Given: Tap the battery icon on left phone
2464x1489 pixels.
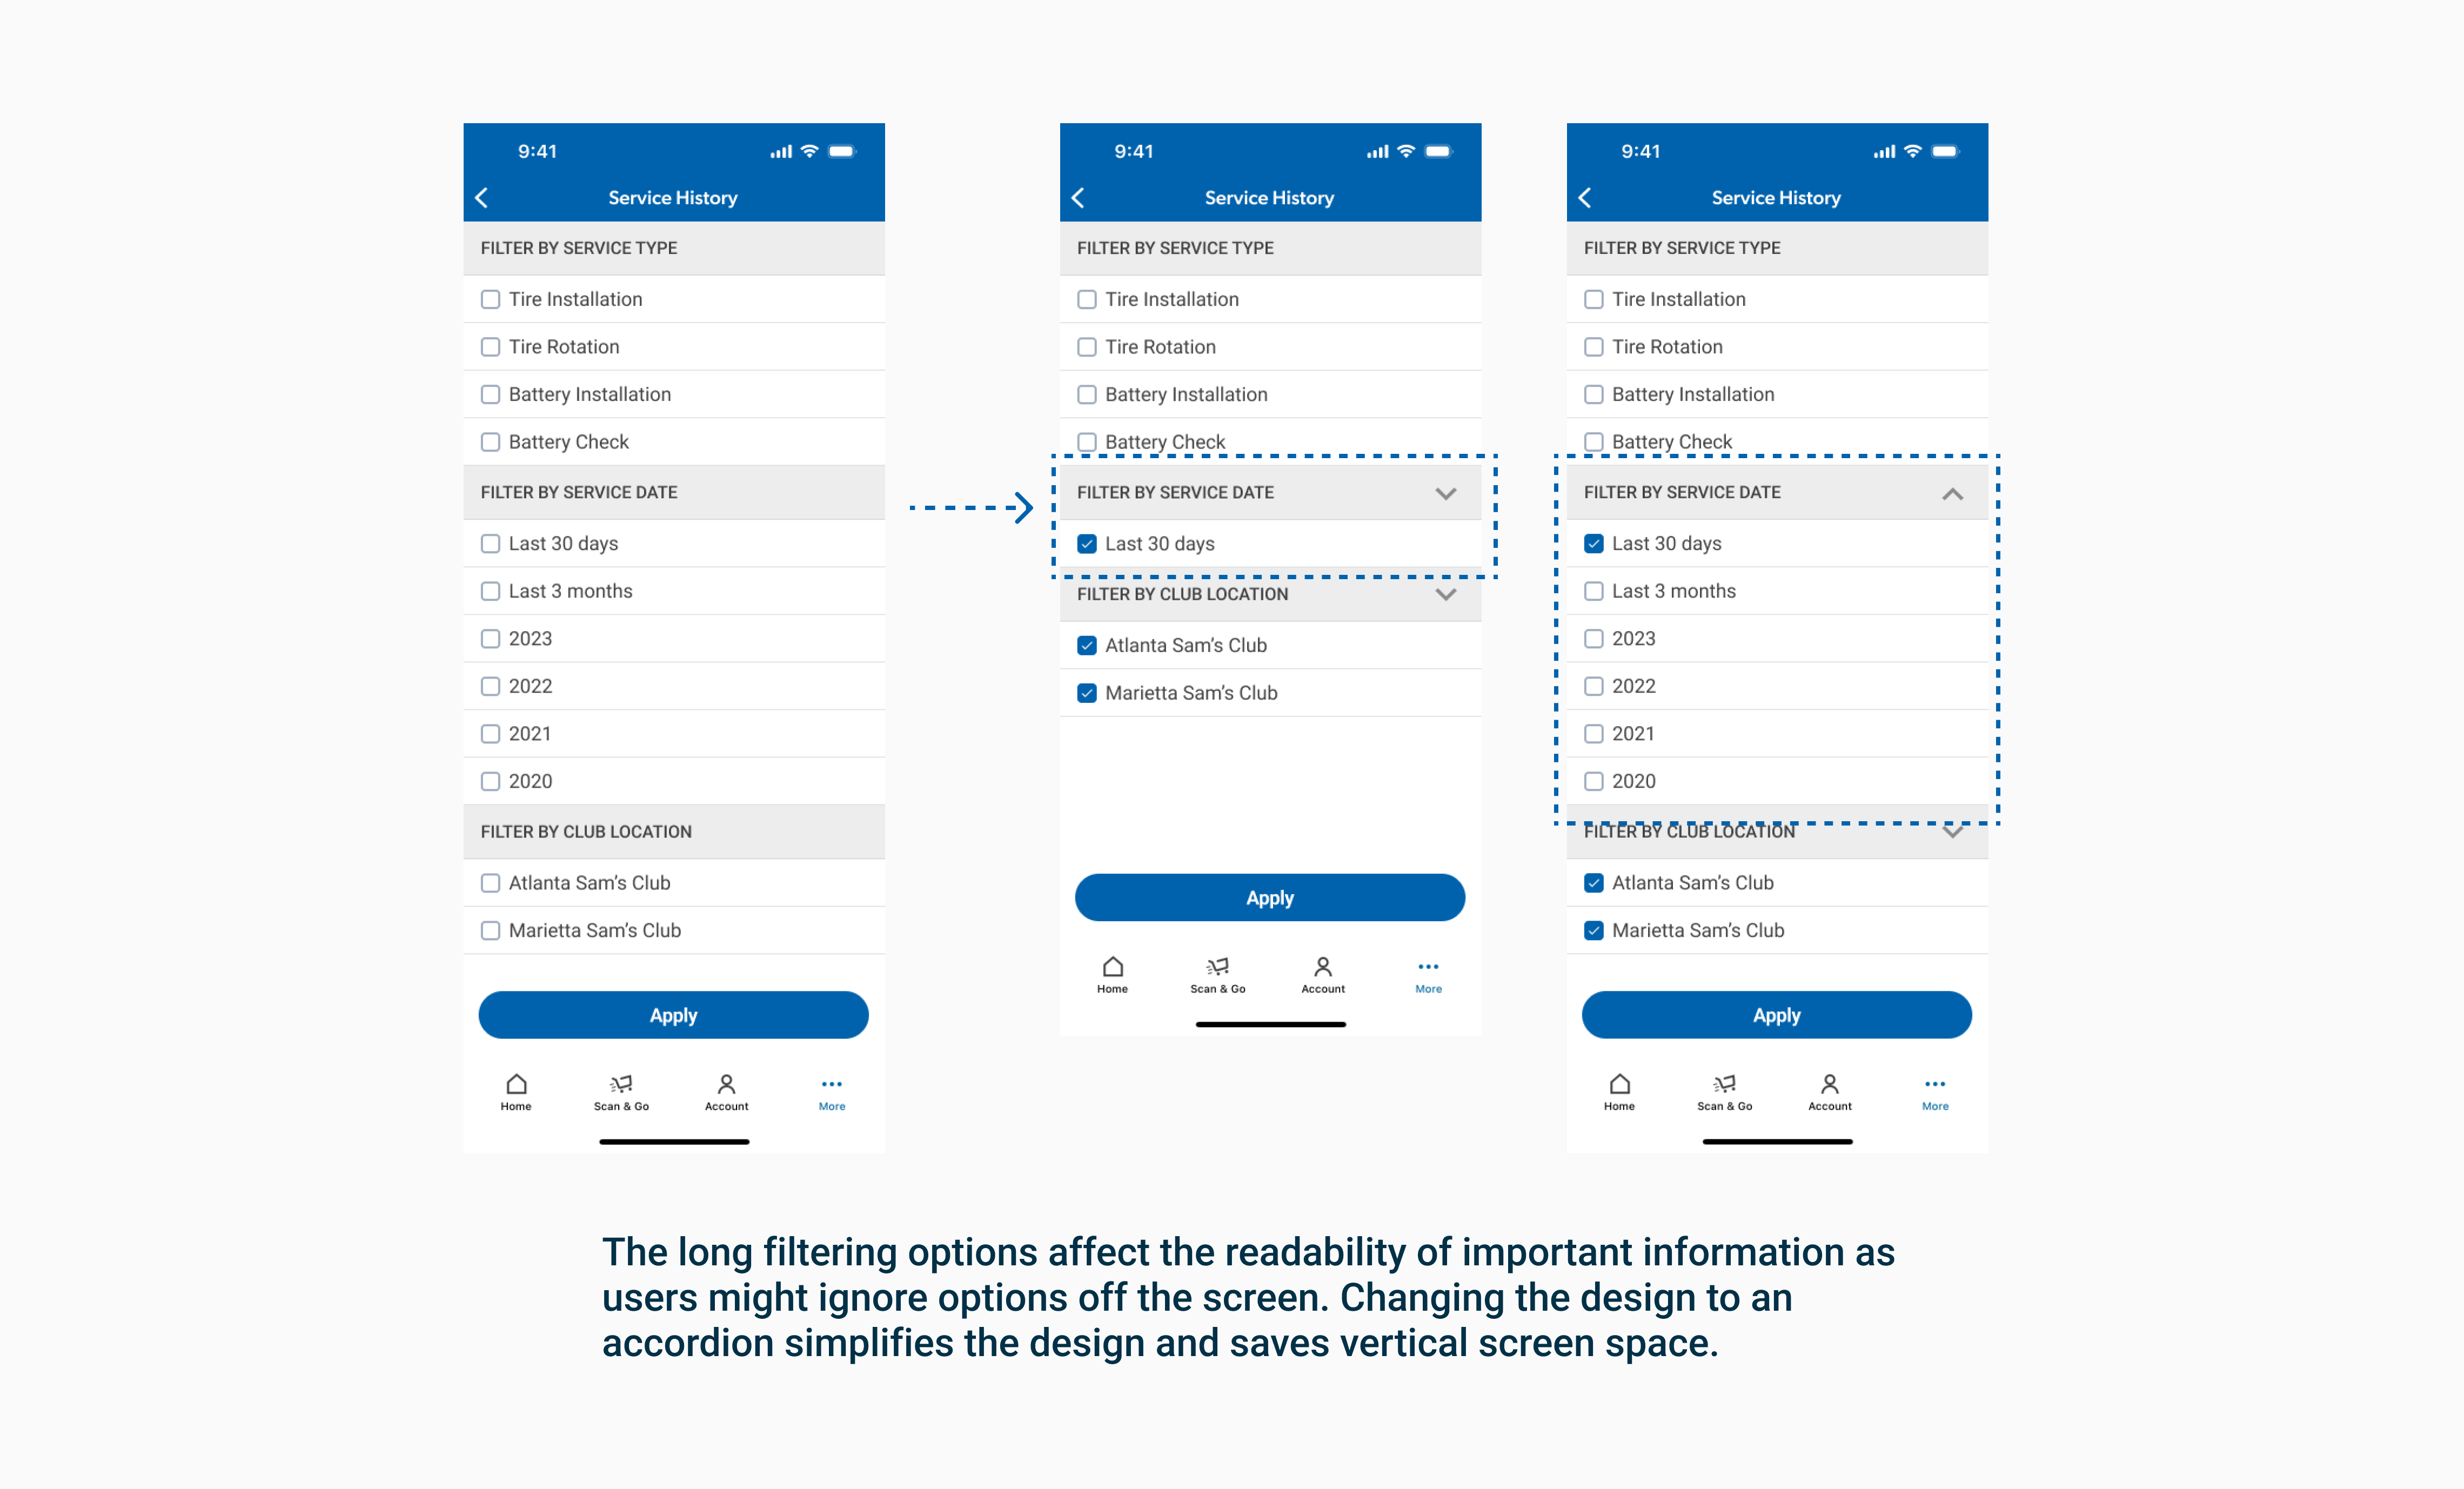Looking at the screenshot, I should (842, 151).
